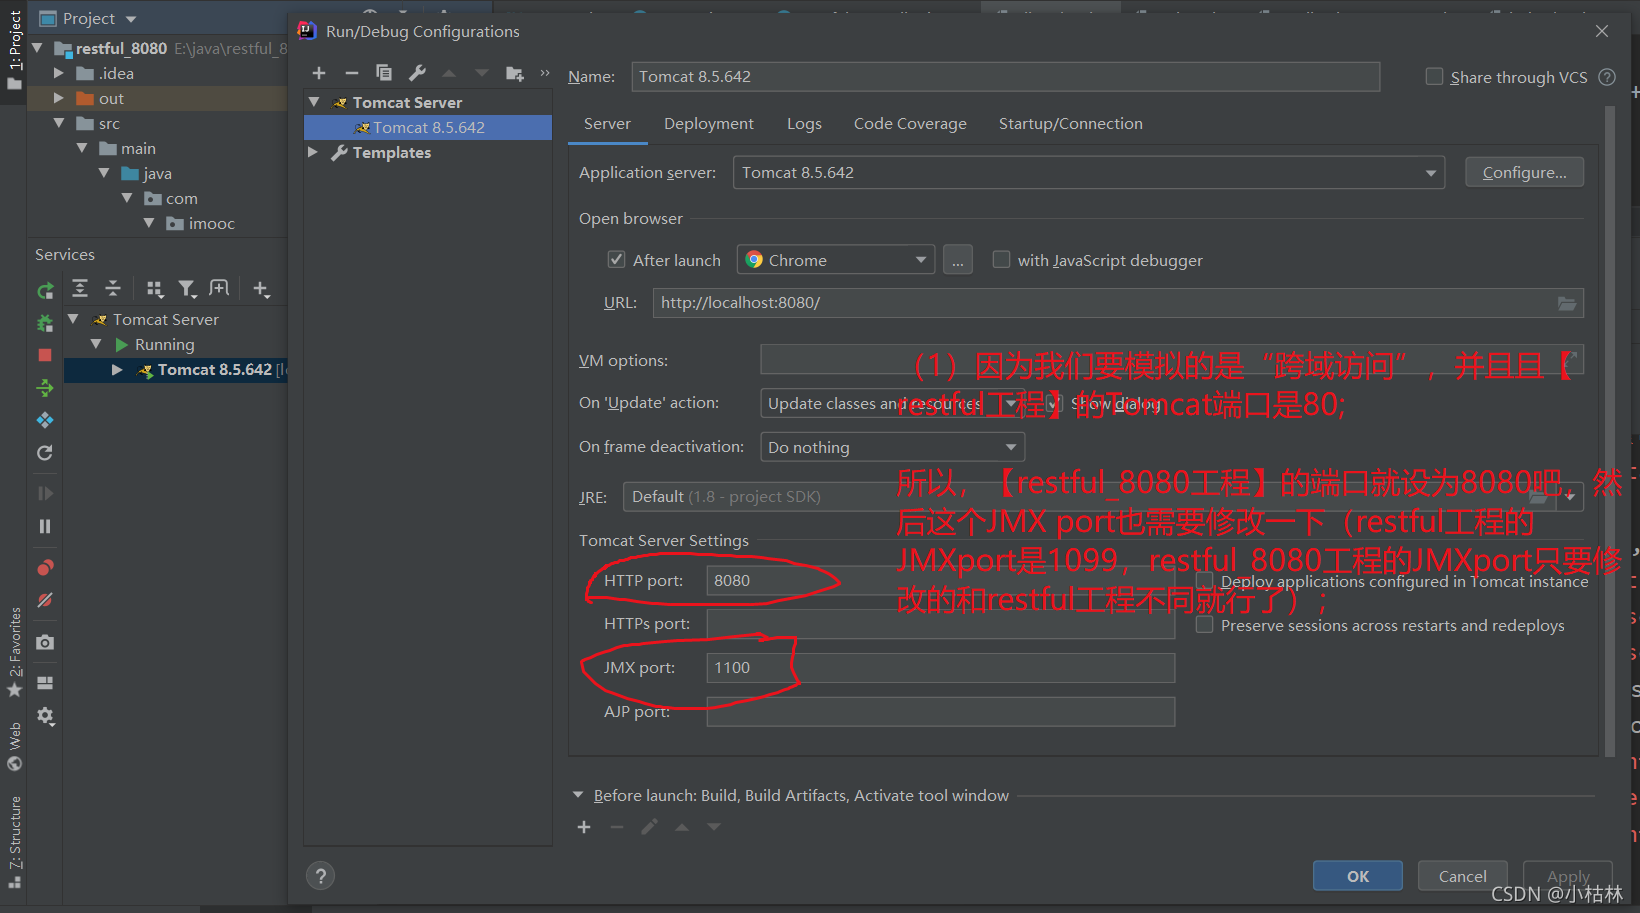
Task: Open Structure tool window tab
Action: (14, 842)
